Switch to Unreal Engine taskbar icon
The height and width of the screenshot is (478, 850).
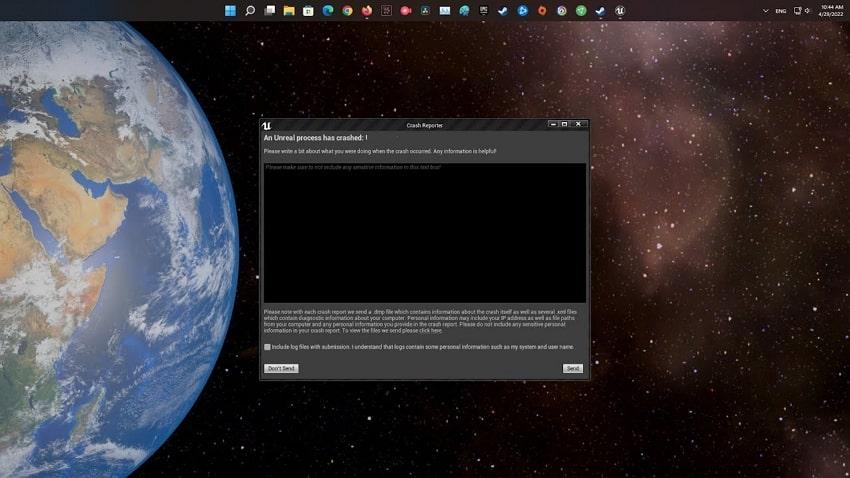click(x=620, y=11)
